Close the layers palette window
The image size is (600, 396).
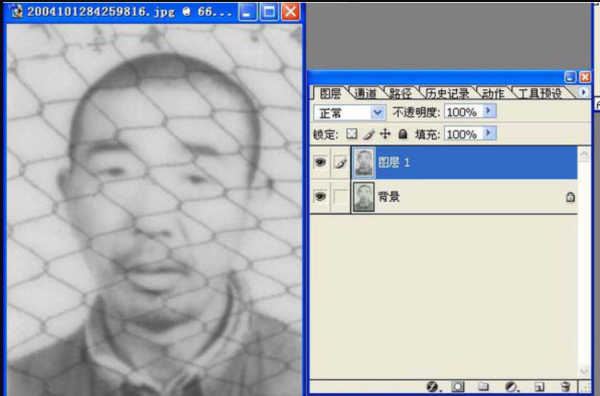tap(585, 77)
